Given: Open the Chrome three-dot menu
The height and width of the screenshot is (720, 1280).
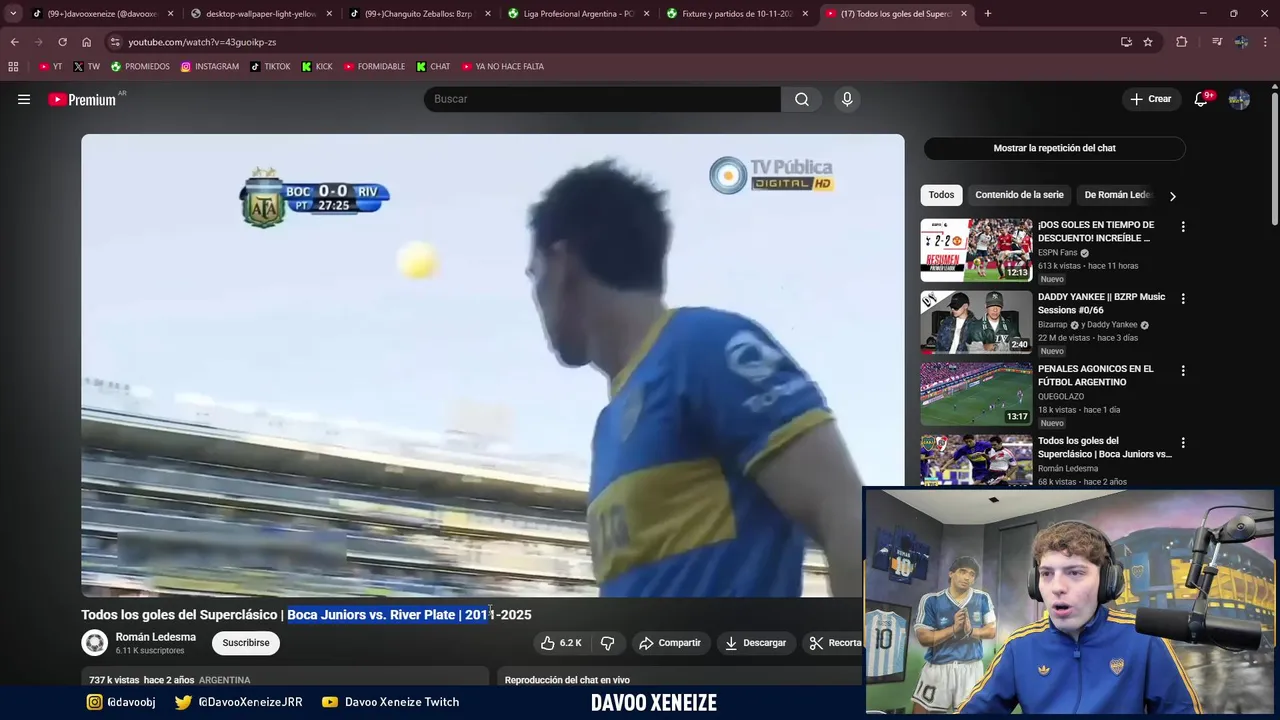Looking at the screenshot, I should [1266, 42].
